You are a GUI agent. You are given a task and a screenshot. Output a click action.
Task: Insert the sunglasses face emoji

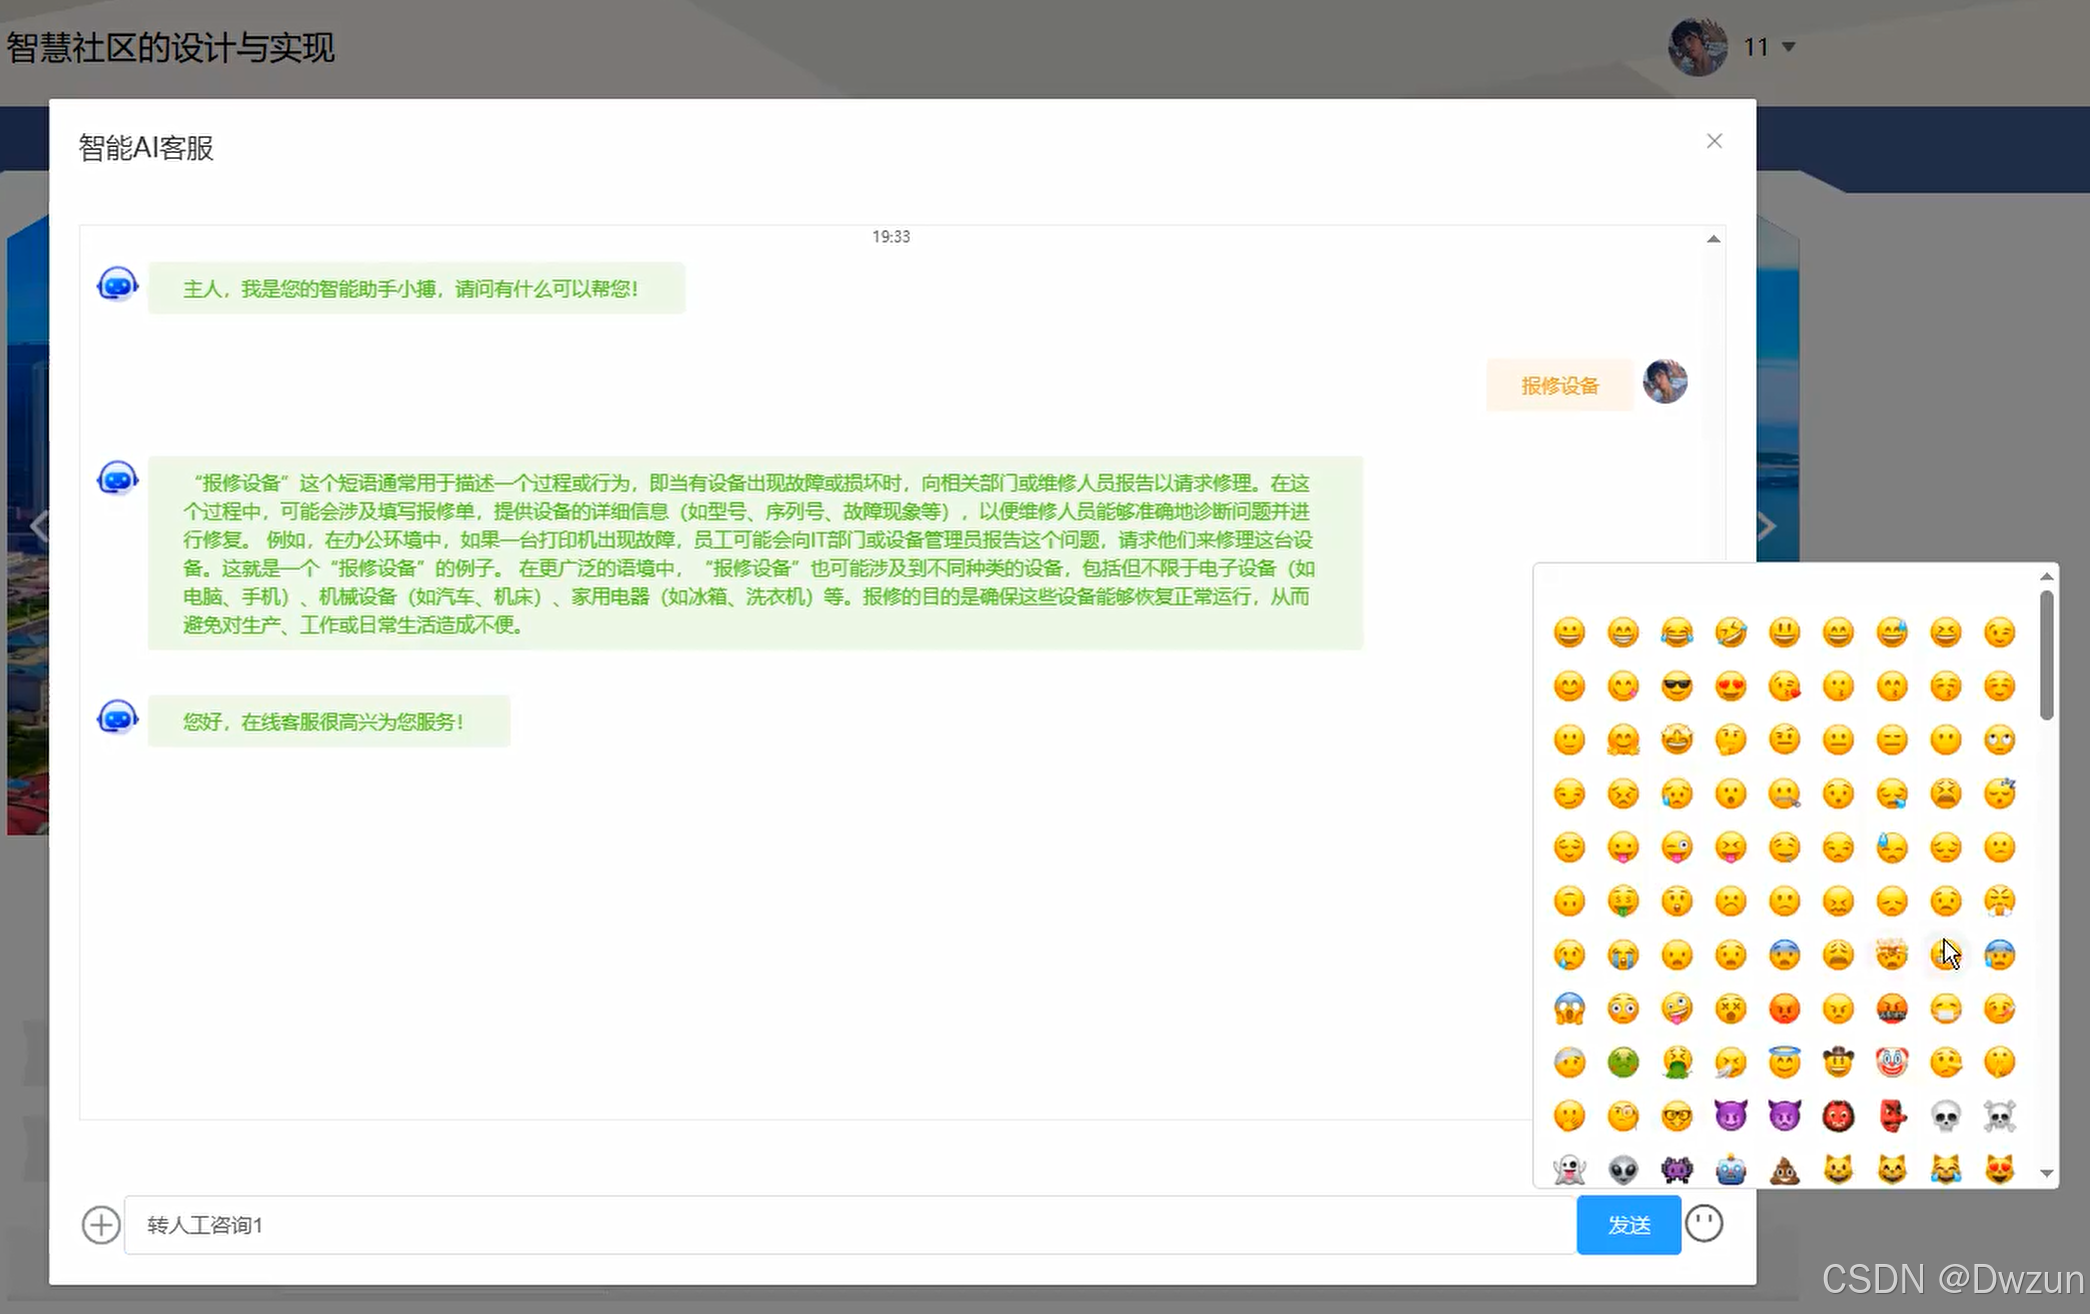tap(1677, 687)
